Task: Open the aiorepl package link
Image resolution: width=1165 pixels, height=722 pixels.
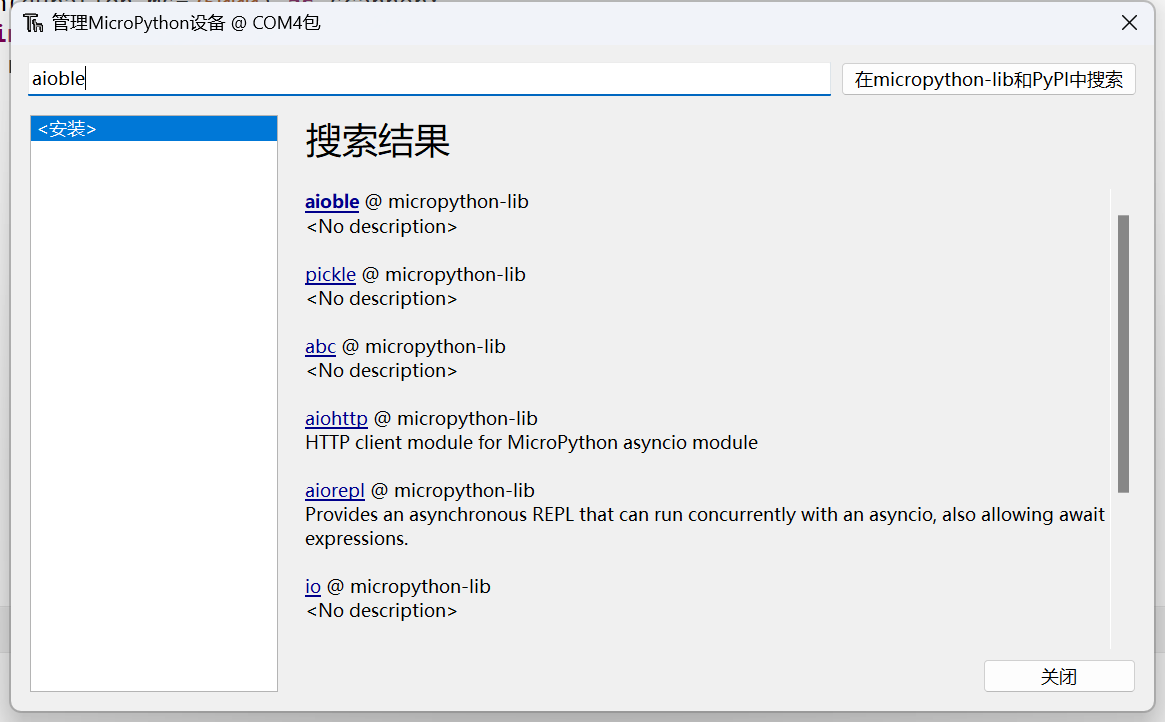Action: pos(335,491)
